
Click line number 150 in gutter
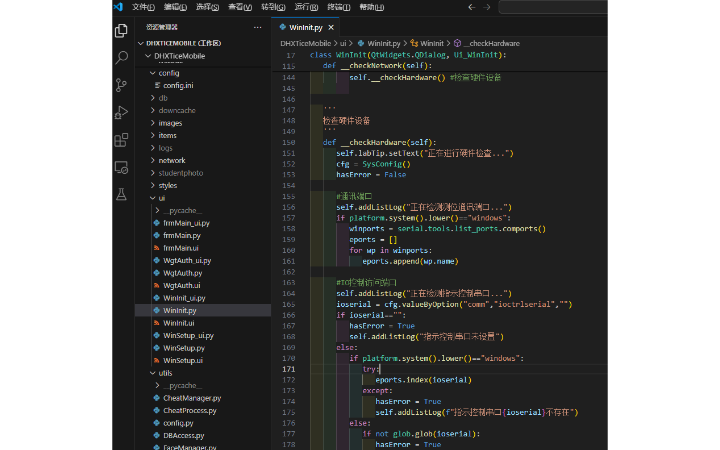click(x=289, y=142)
